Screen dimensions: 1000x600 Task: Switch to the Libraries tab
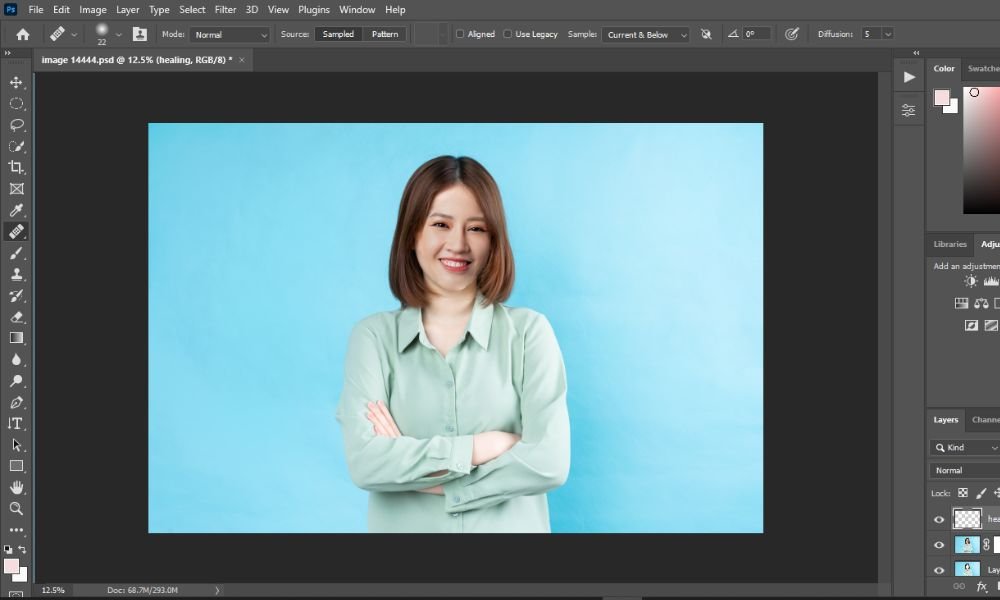[x=950, y=244]
